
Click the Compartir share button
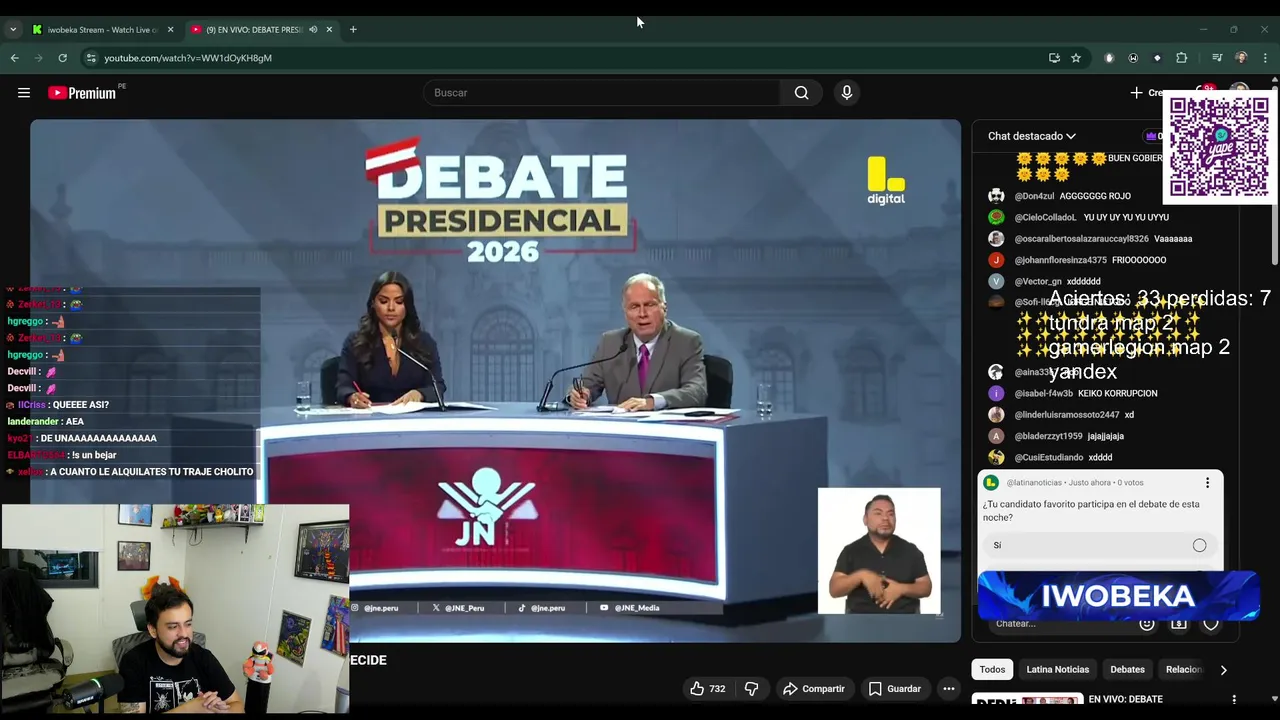pyautogui.click(x=814, y=689)
